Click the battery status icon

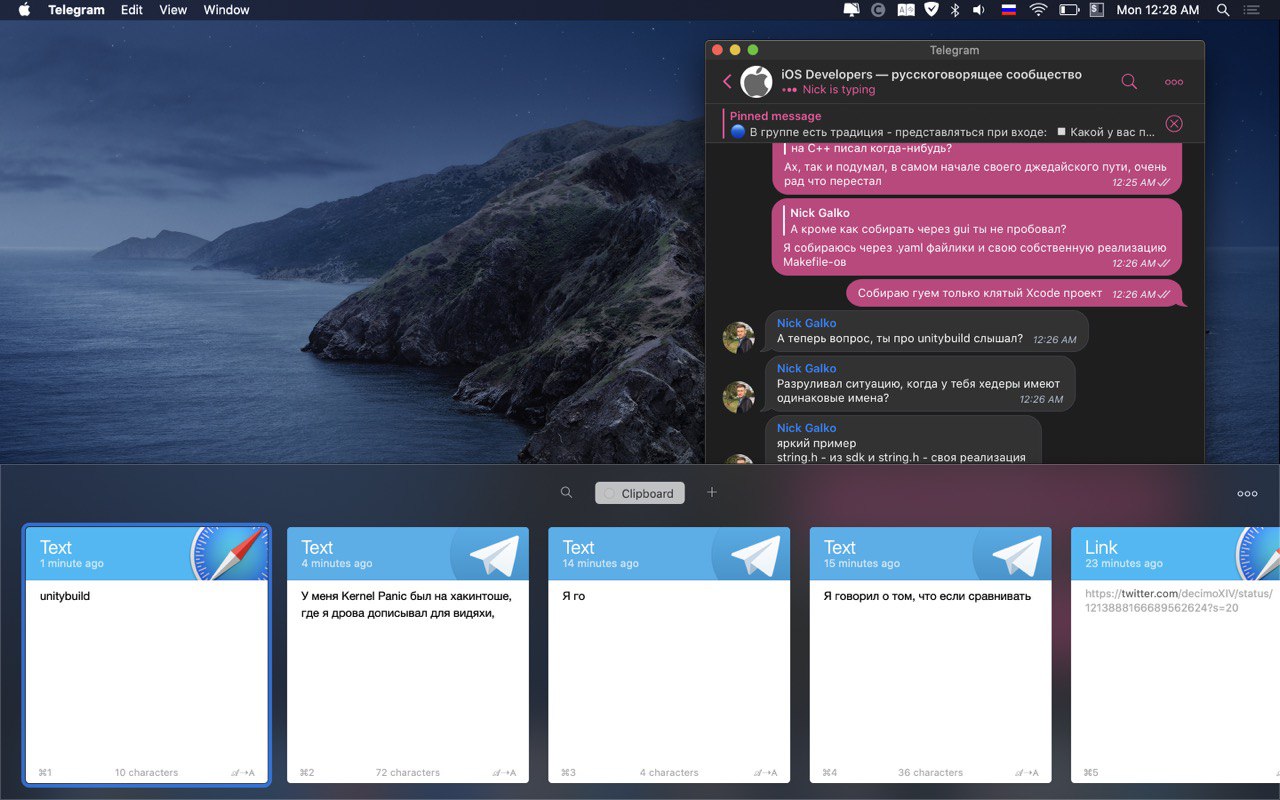1069,10
